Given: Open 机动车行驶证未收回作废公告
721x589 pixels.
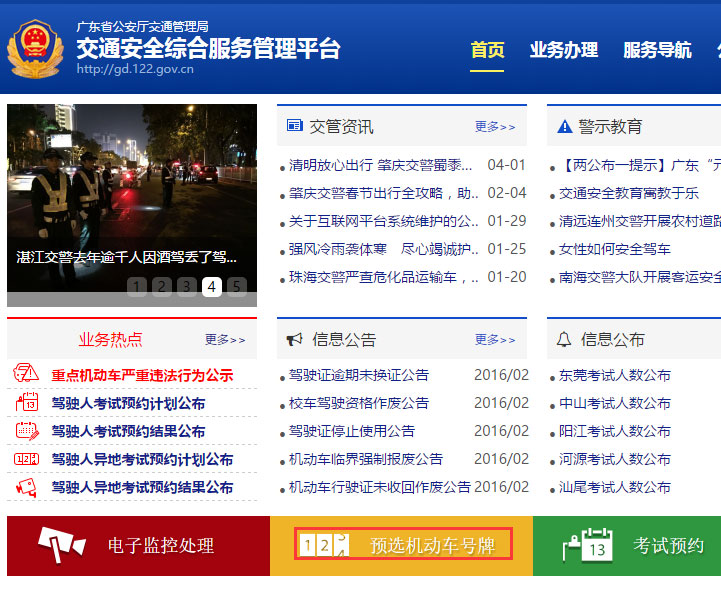Looking at the screenshot, I should click(x=380, y=487).
